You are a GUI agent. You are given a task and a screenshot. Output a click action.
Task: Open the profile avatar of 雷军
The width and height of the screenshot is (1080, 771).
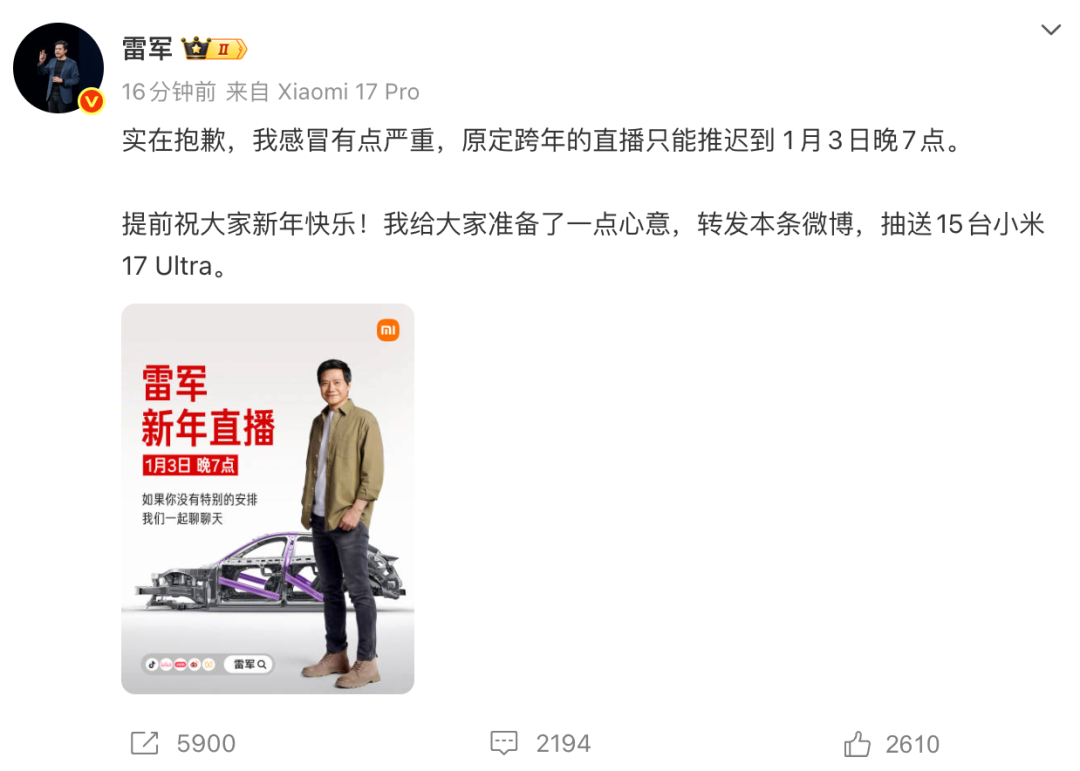click(x=59, y=68)
